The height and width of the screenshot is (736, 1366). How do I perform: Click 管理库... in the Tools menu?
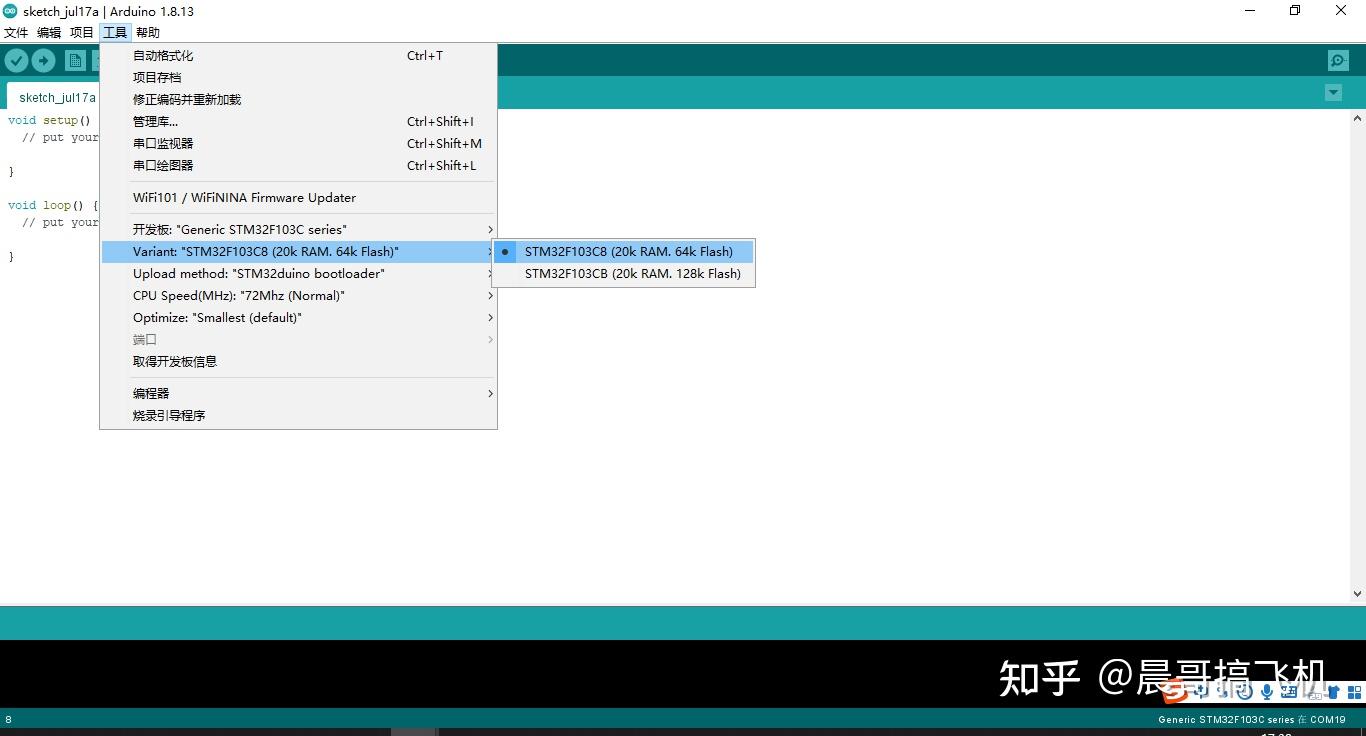click(155, 121)
